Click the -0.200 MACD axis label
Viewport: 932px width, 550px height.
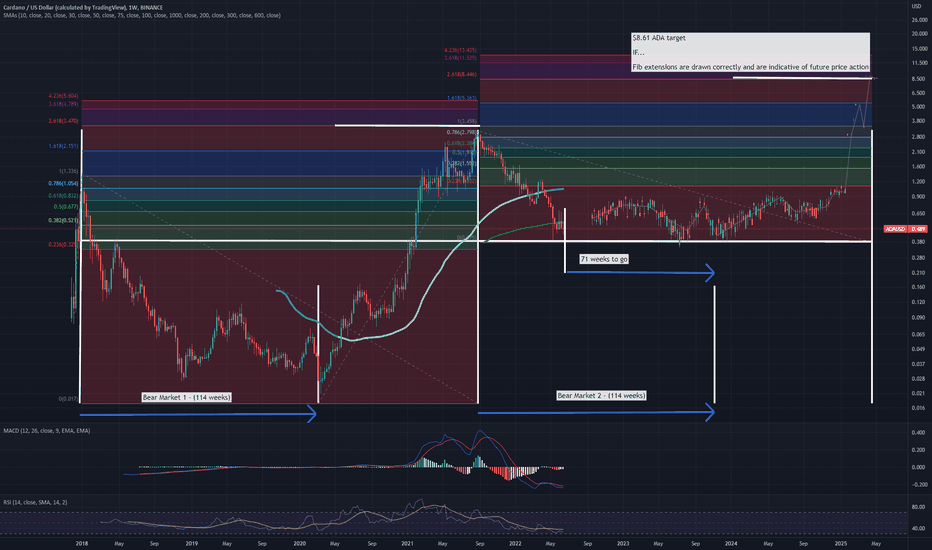click(x=918, y=485)
